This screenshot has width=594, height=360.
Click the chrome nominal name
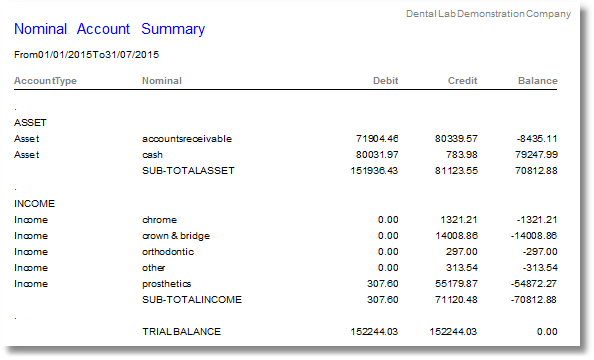click(x=159, y=220)
